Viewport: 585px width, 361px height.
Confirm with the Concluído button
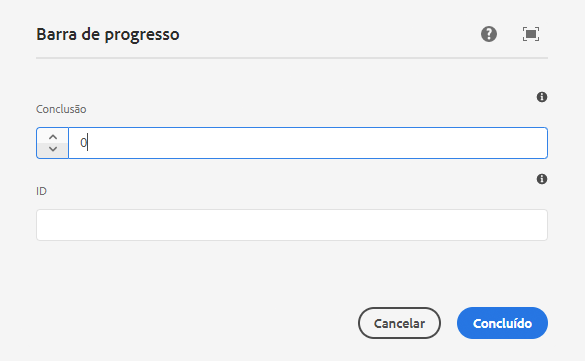[502, 323]
